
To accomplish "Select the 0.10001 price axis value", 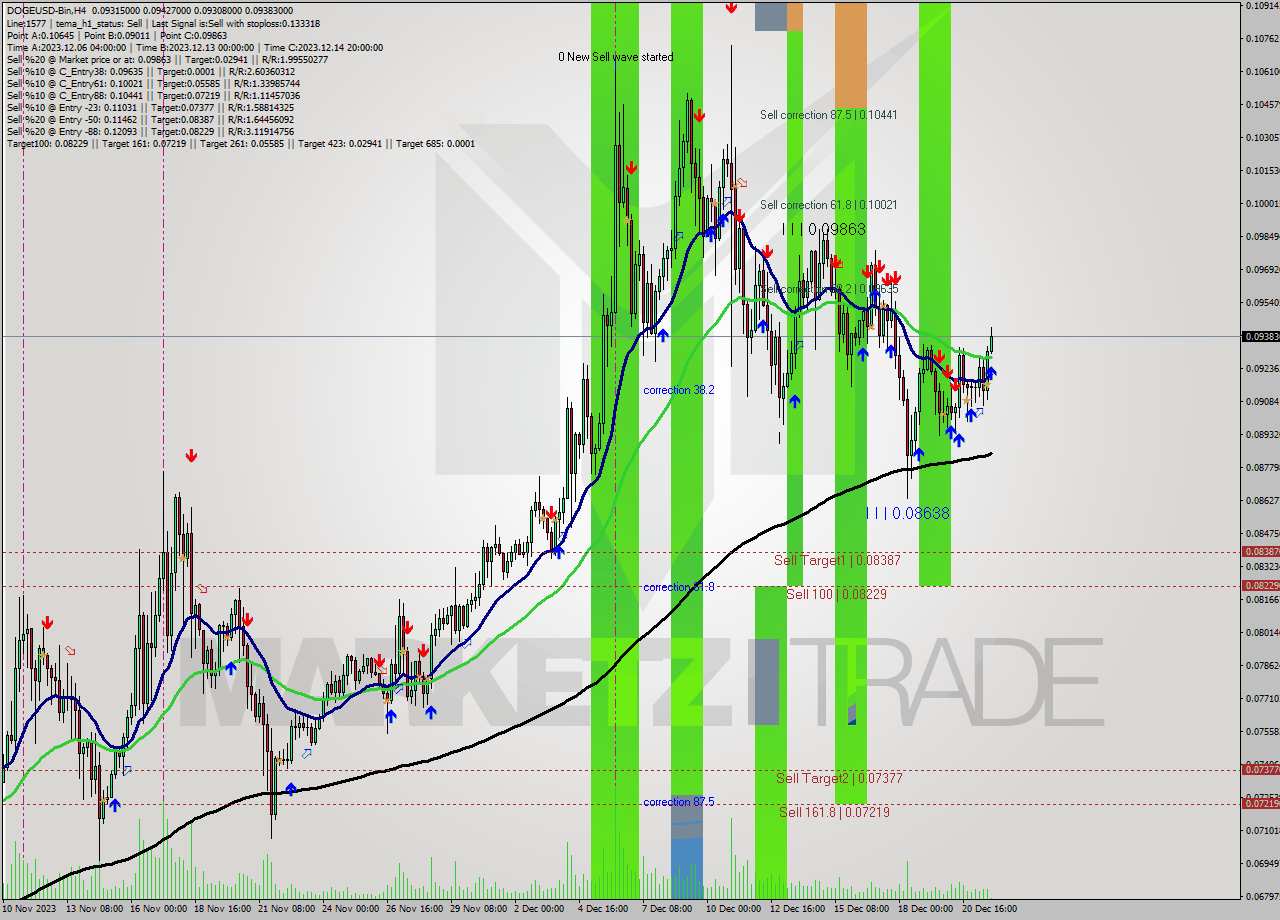I will point(1262,203).
